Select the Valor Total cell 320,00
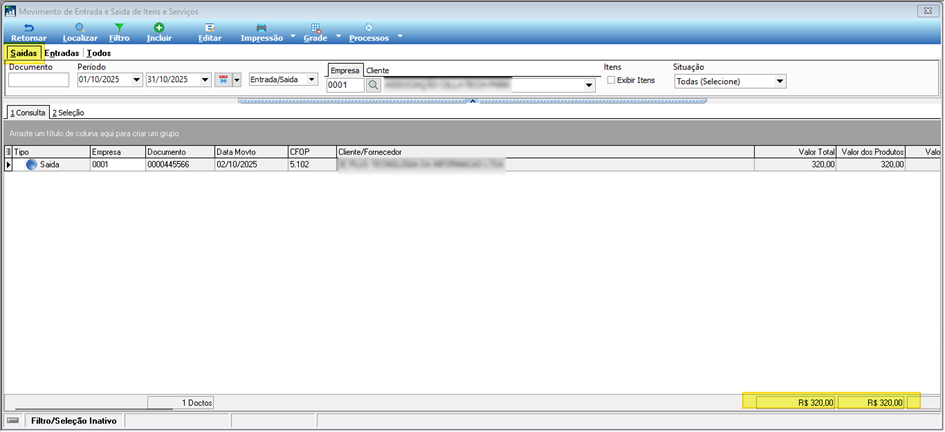Viewport: 945px width, 432px height. click(x=796, y=164)
